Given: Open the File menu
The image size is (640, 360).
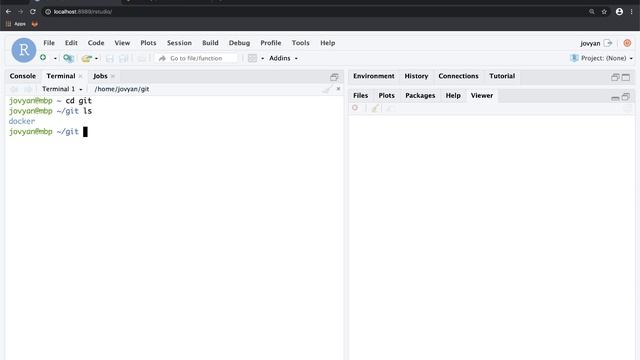Looking at the screenshot, I should (x=49, y=43).
